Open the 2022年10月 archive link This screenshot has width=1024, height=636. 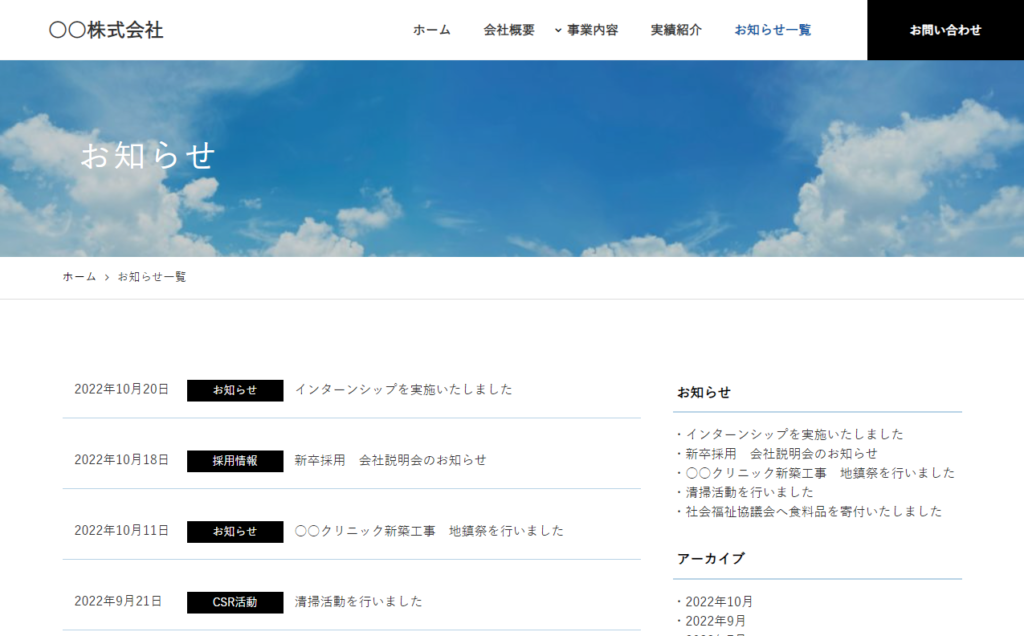[x=719, y=602]
